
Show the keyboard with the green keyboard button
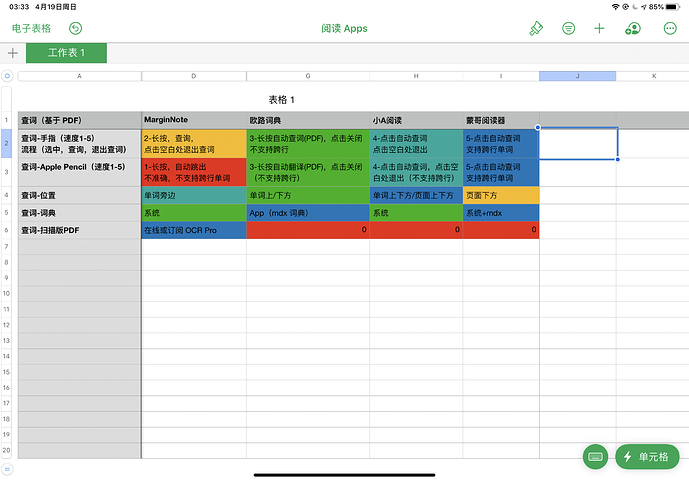(595, 457)
